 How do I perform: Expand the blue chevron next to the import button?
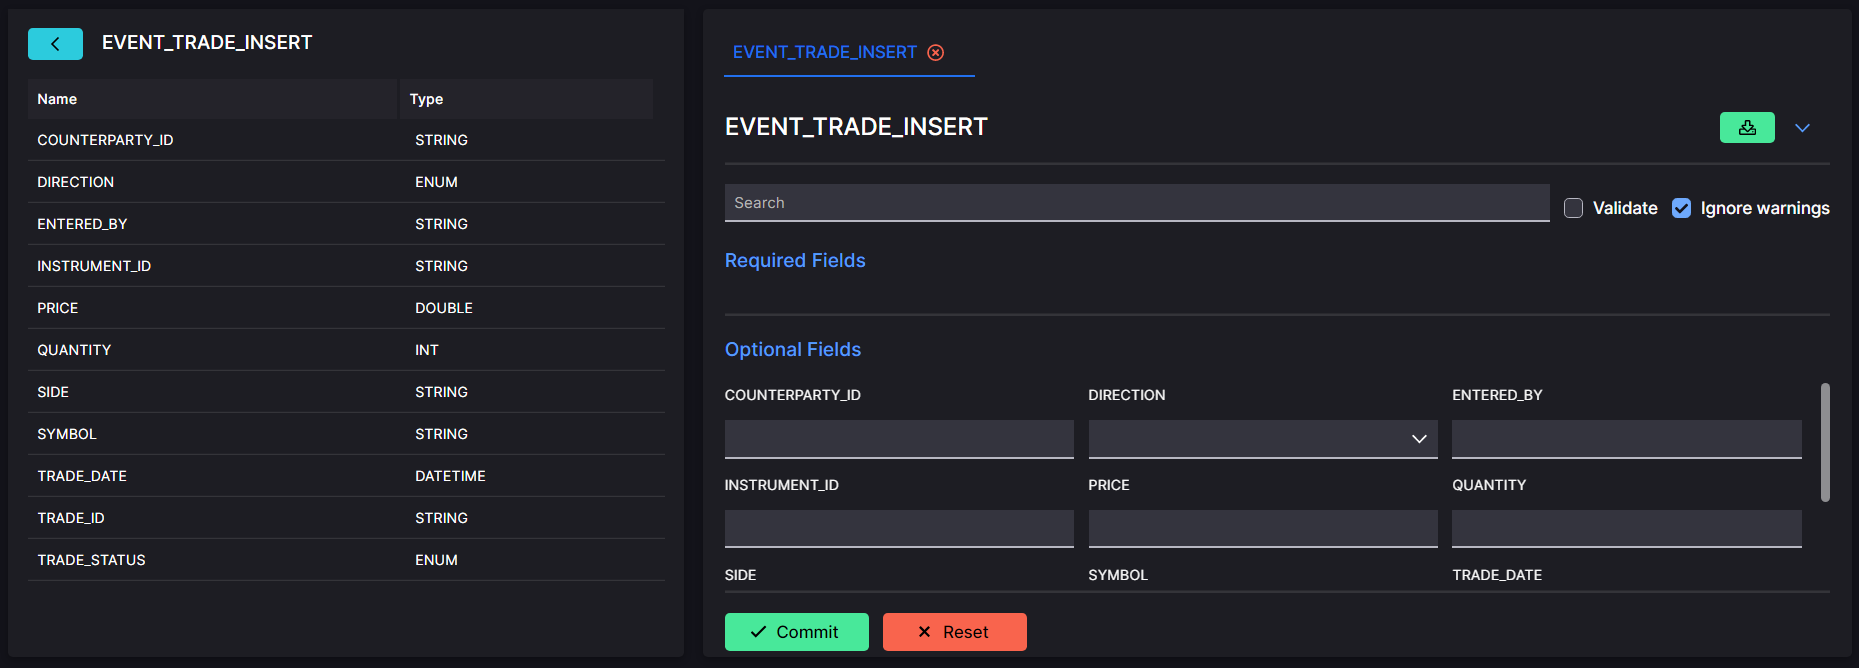1802,128
